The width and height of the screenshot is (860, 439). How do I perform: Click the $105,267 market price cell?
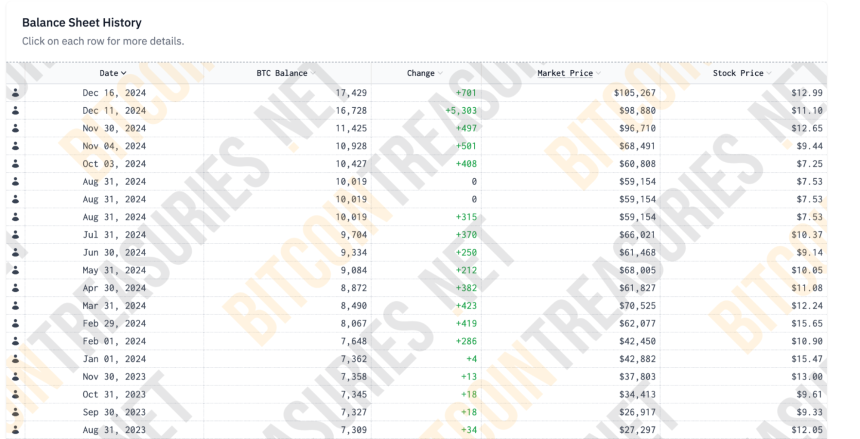[x=635, y=93]
